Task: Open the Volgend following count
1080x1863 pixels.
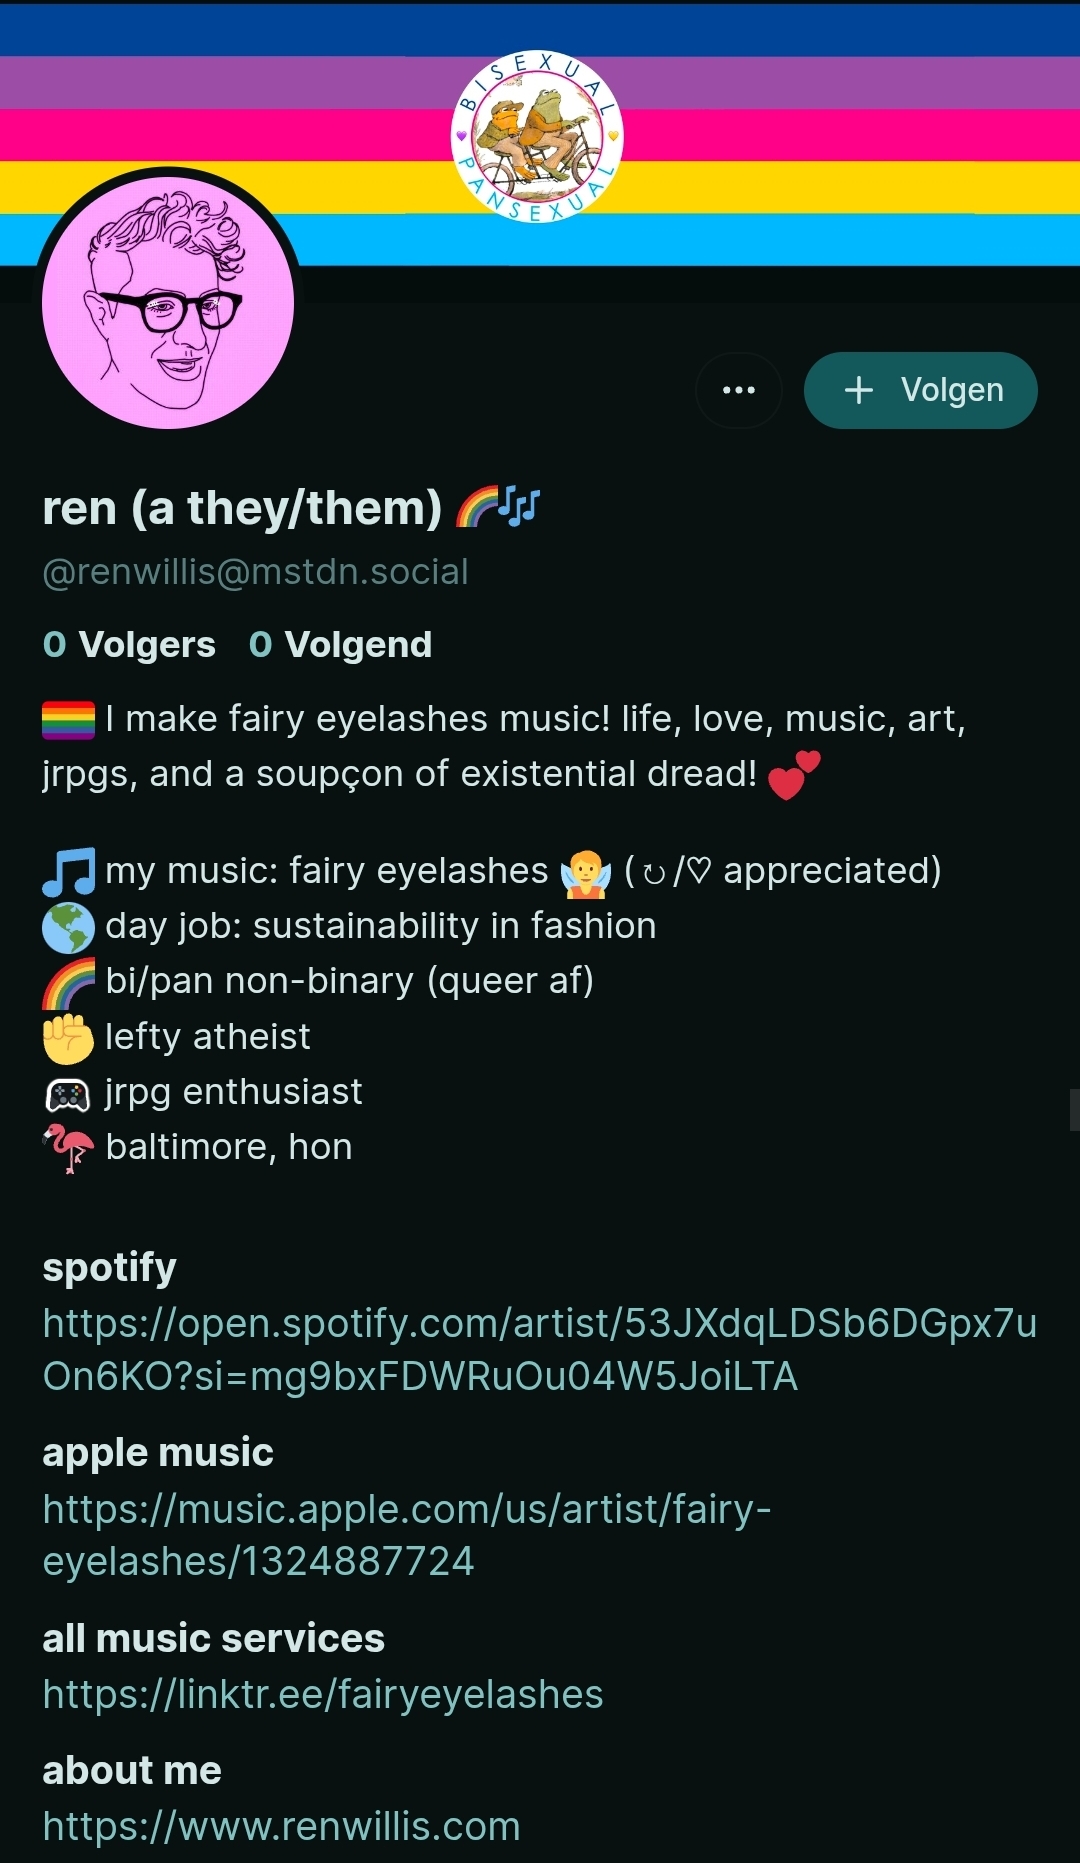Action: point(340,645)
